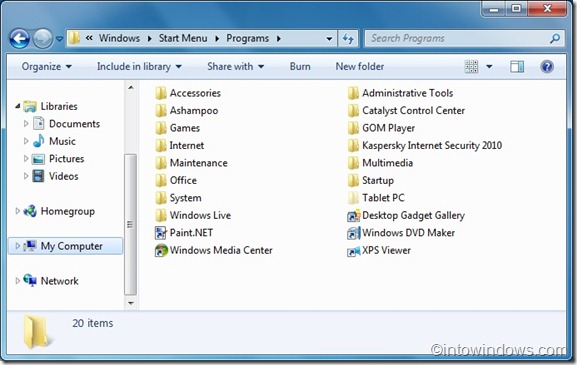Screen dimensions: 577x365
Task: Select the Windows DVD Maker shortcut
Action: 401,233
